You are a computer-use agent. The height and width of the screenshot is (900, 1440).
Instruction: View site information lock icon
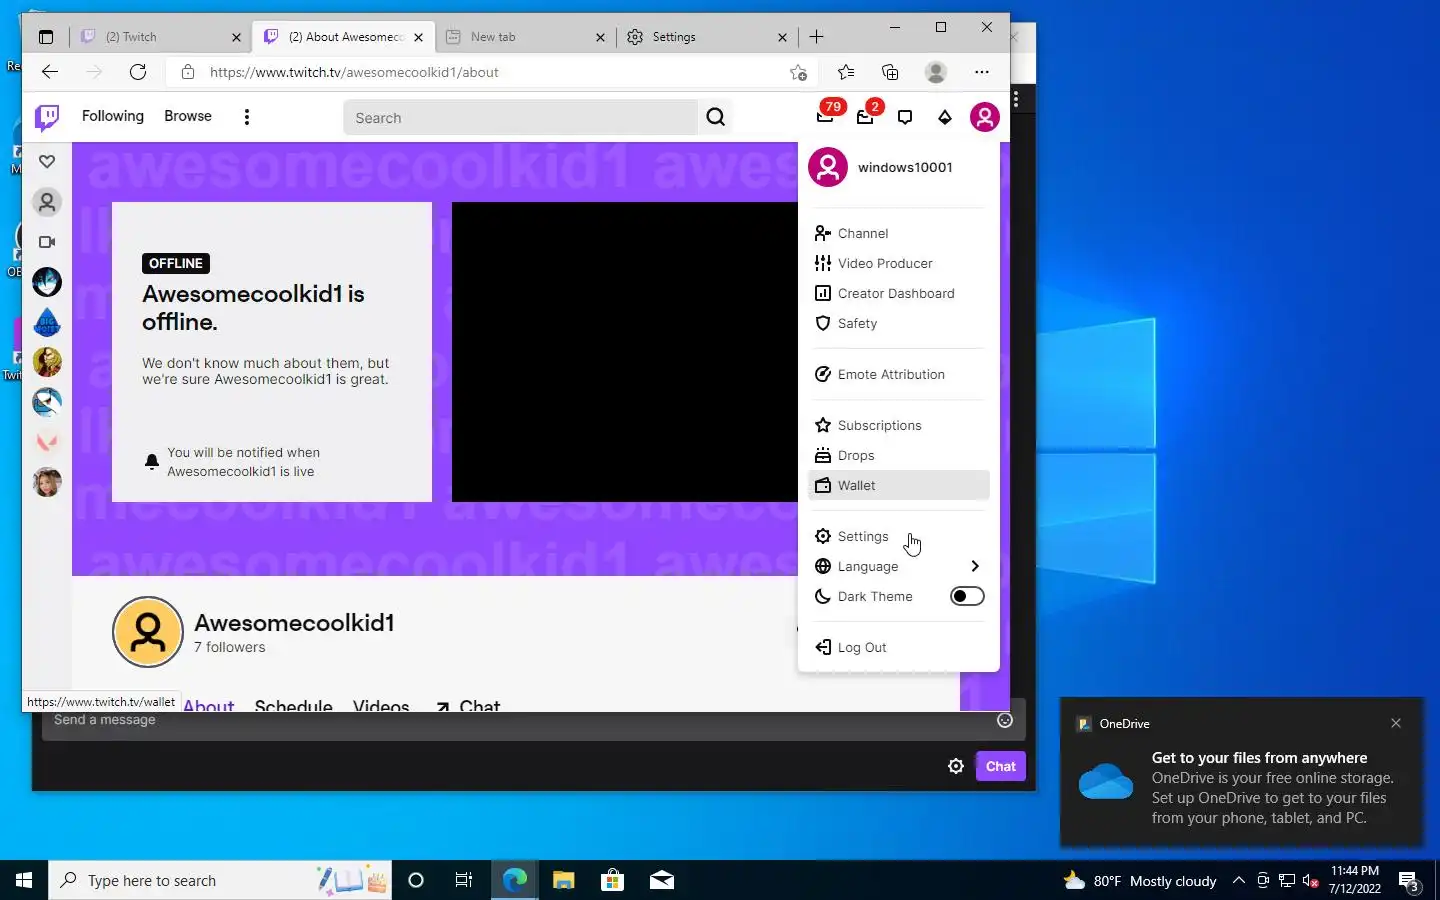click(187, 72)
